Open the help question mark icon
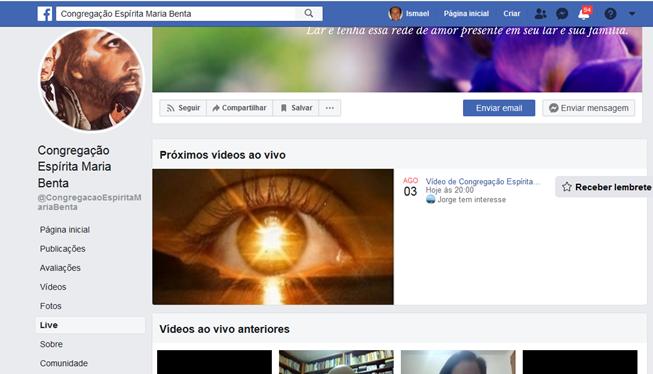The image size is (653, 374). pos(610,14)
